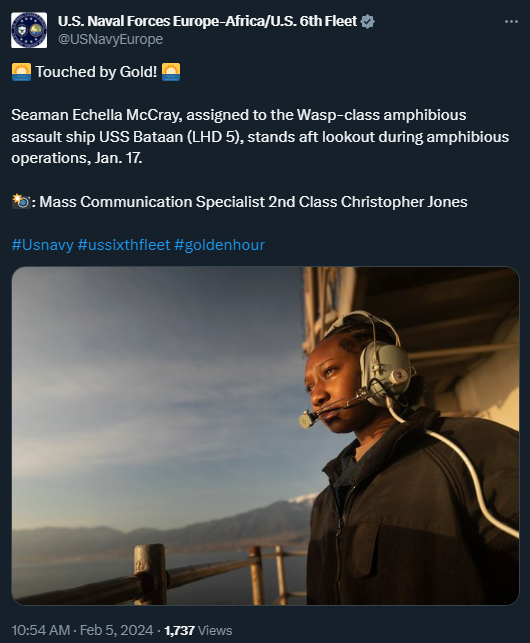Enlarge the sailor lookout photo
Screen dimensions: 530x643
(265, 436)
